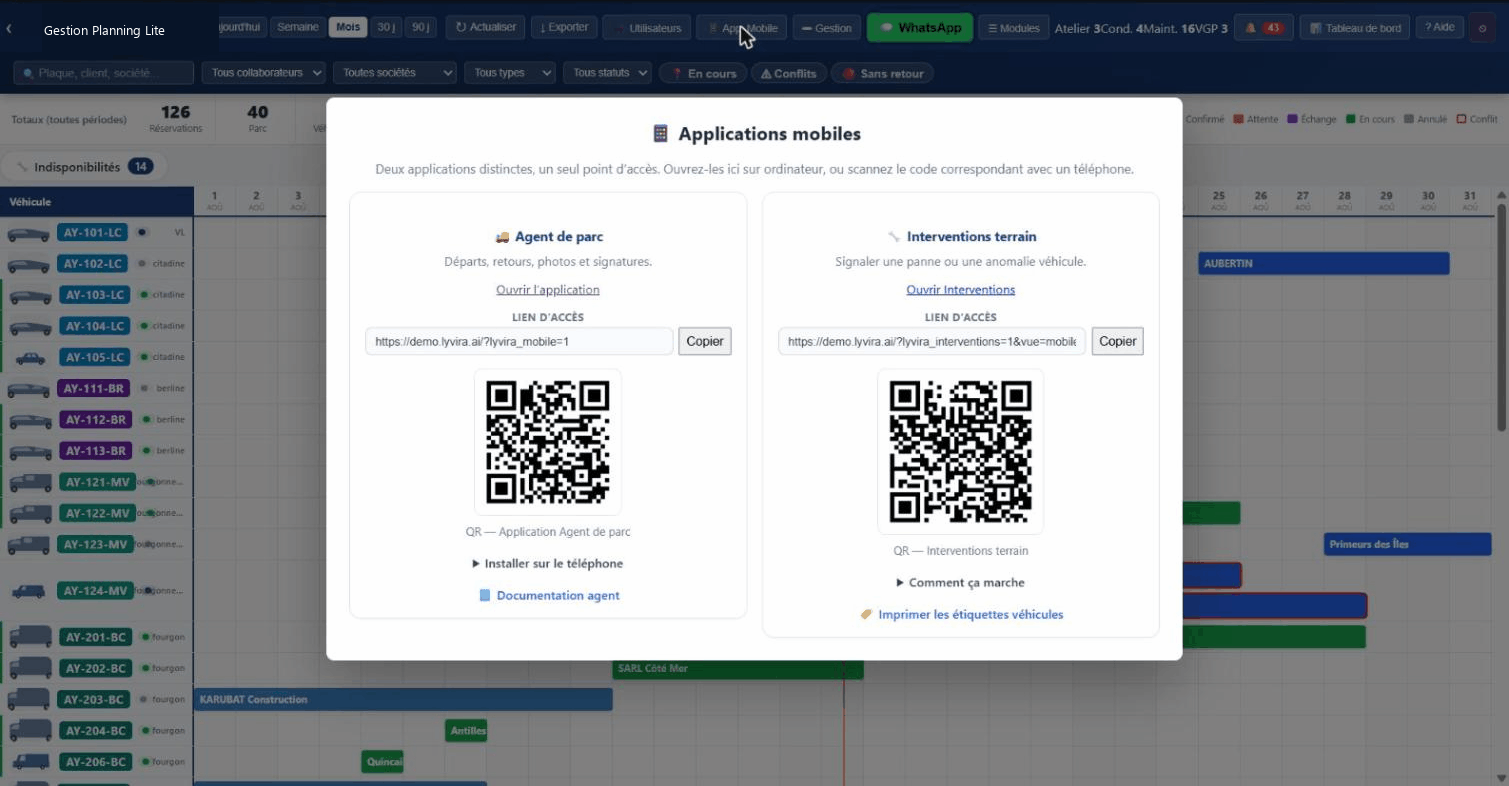Click the phone icon by Applications mobiles title

[x=660, y=134]
